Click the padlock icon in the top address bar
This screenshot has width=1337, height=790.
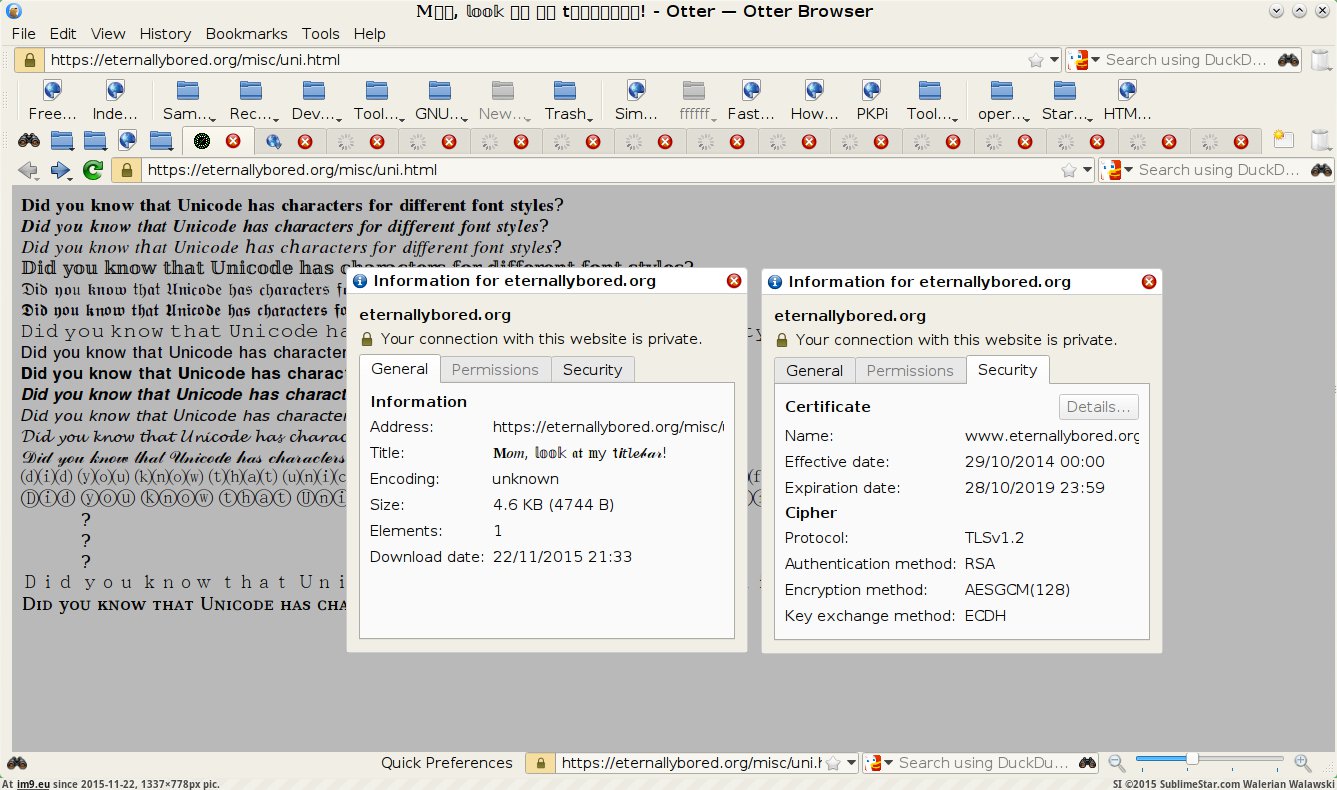[30, 60]
